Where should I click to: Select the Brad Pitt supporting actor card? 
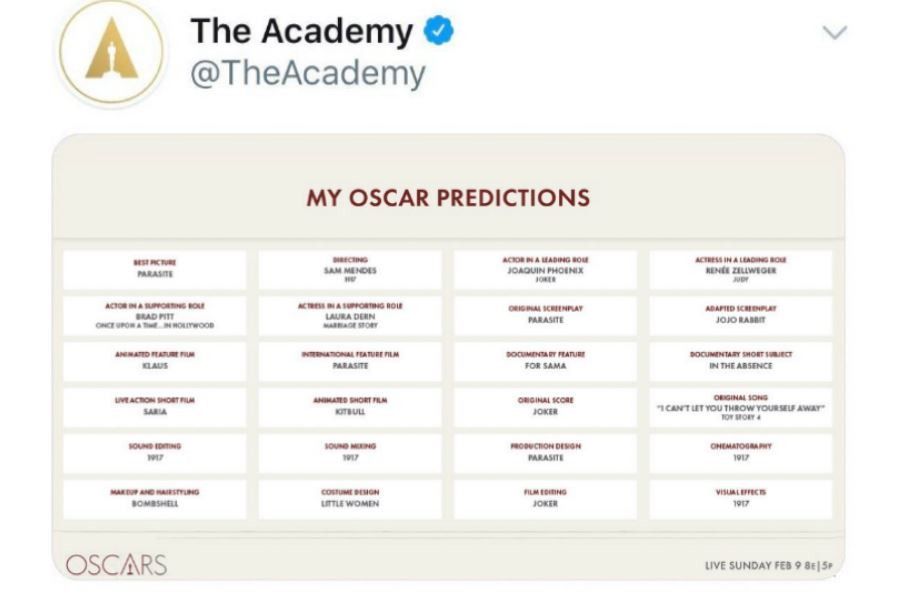click(x=155, y=315)
